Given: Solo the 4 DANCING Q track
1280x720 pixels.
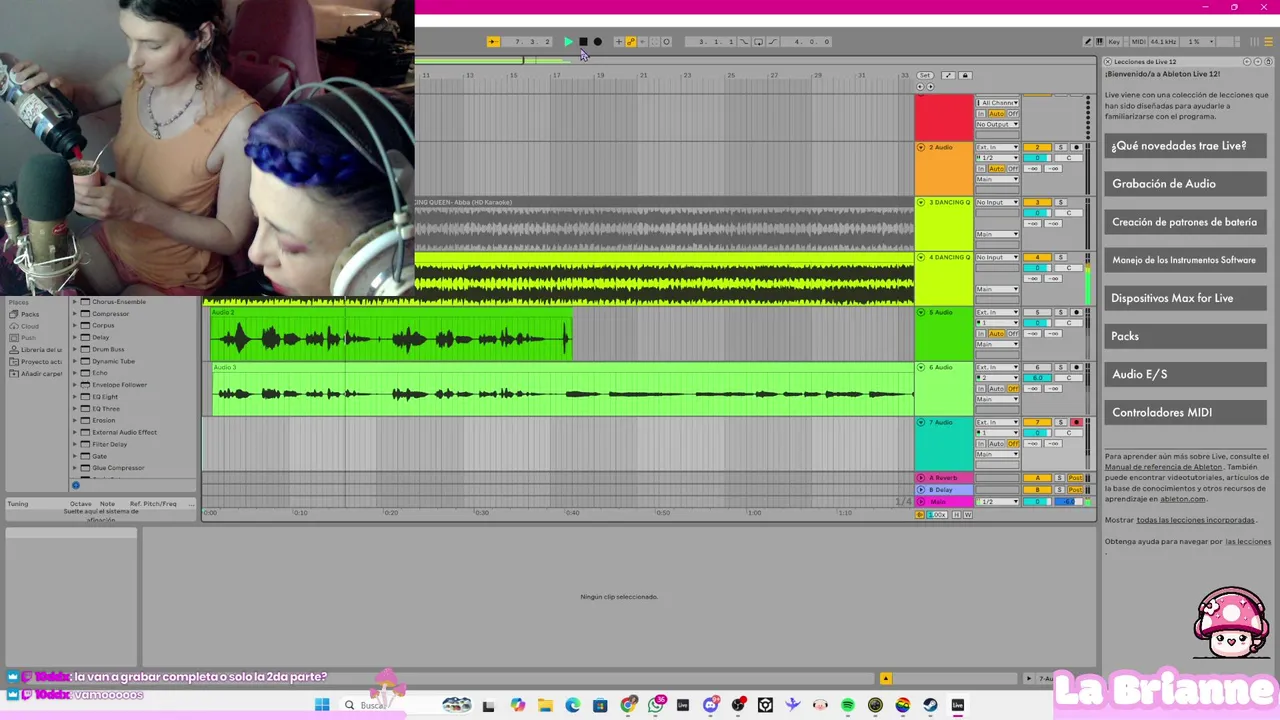Looking at the screenshot, I should click(x=1061, y=257).
